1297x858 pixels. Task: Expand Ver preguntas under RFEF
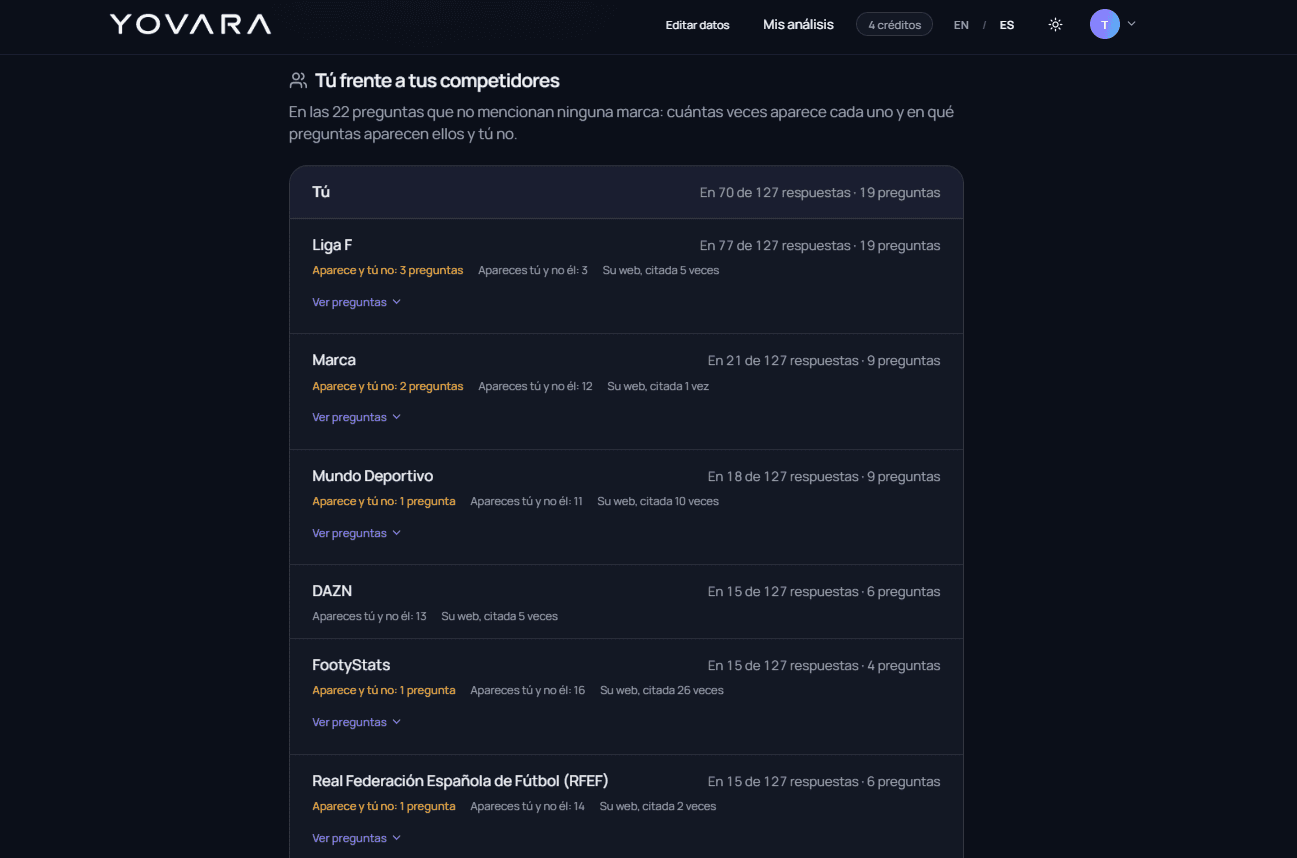[356, 838]
